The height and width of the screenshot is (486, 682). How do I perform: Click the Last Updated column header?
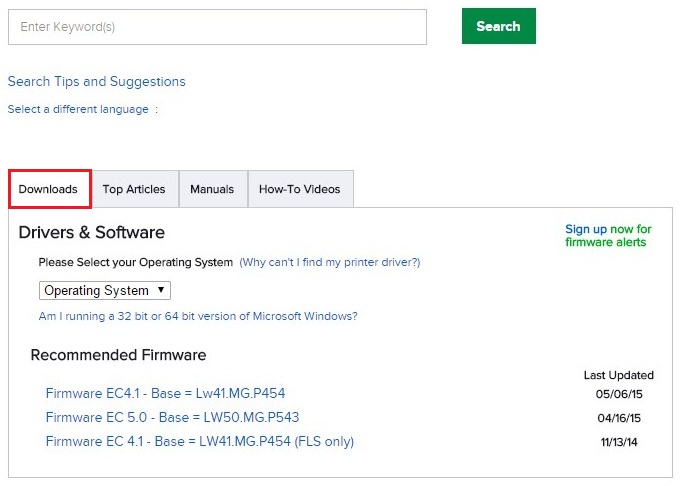coord(618,375)
